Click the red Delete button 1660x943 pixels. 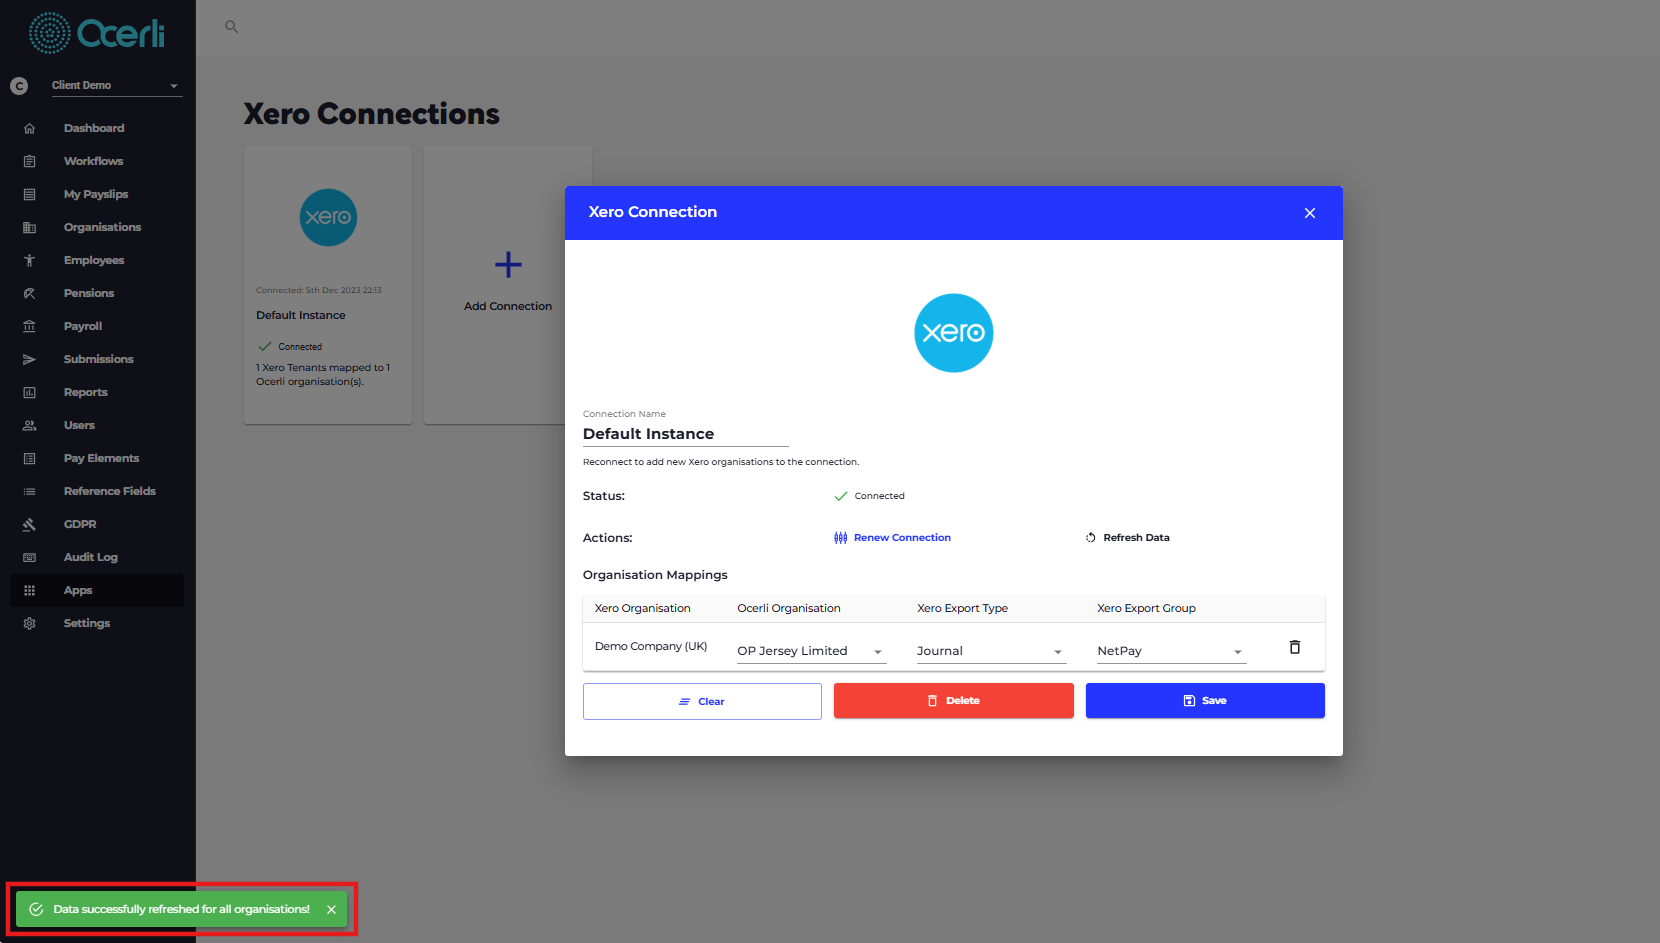pyautogui.click(x=953, y=701)
